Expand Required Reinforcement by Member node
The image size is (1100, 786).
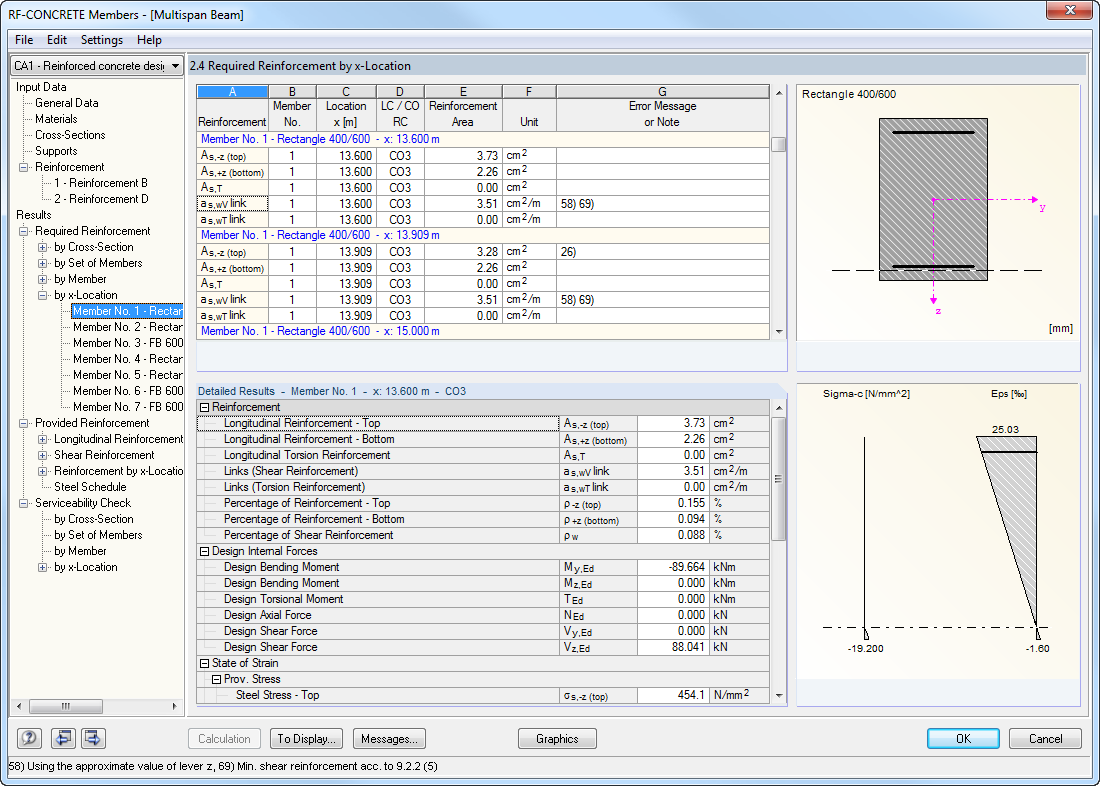43,279
